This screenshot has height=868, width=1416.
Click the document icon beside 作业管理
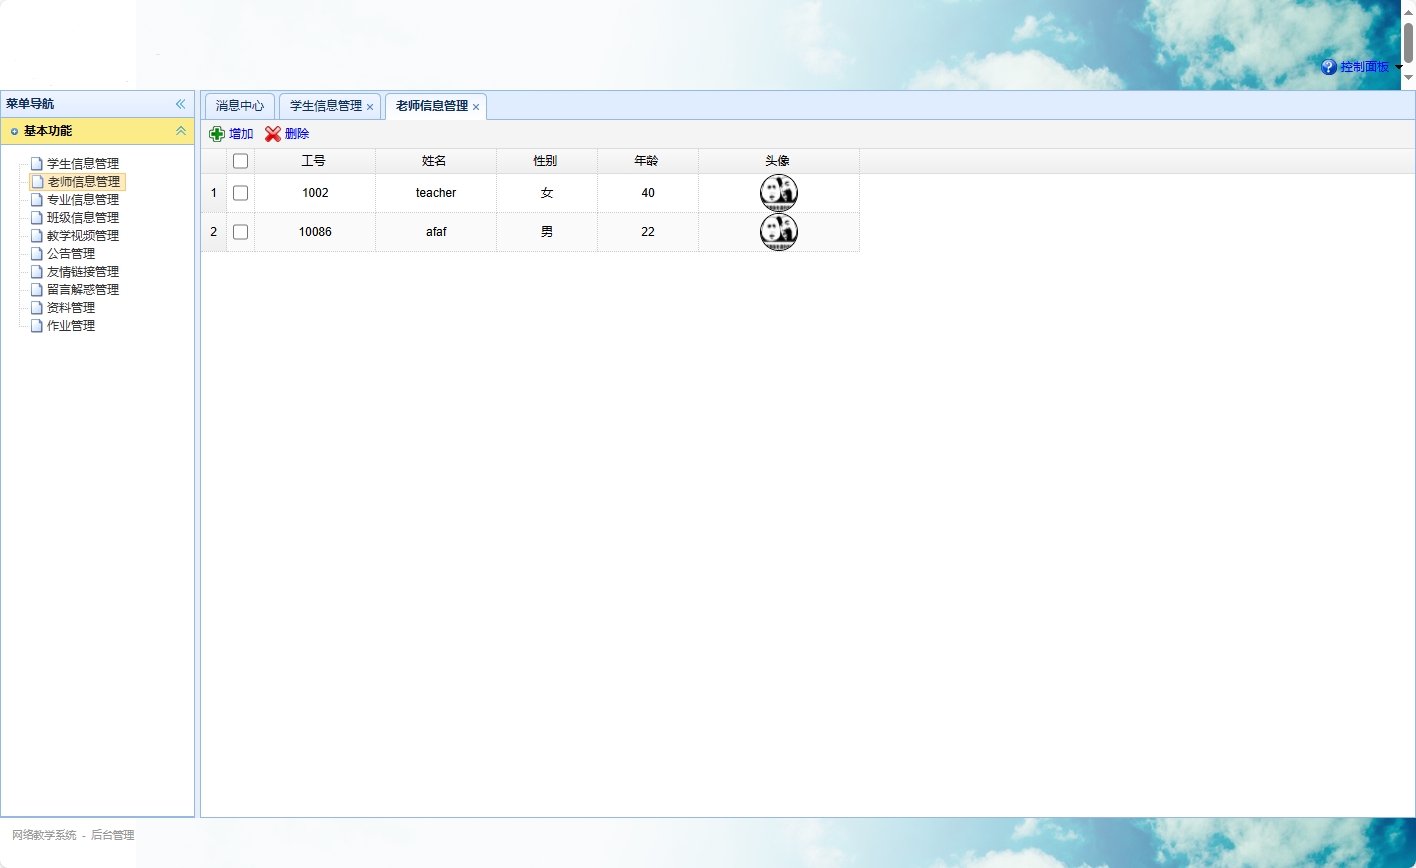pyautogui.click(x=37, y=326)
